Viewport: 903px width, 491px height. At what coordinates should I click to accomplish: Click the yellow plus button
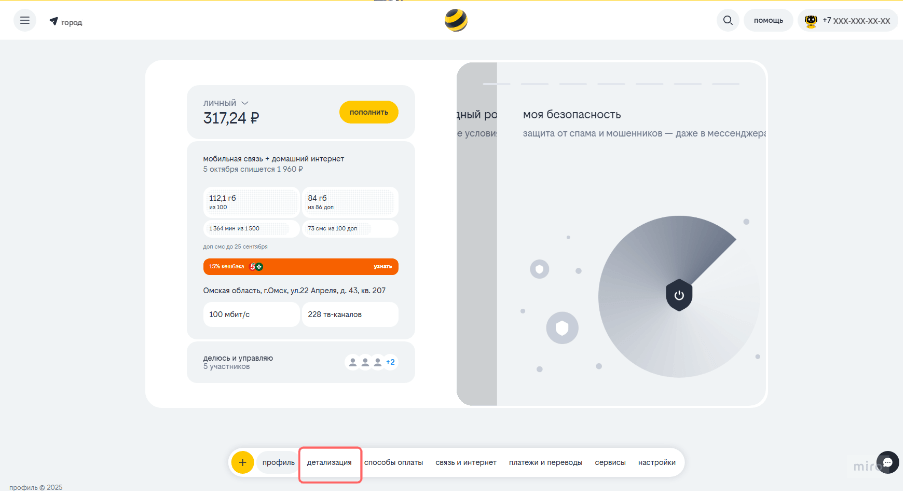(x=242, y=463)
